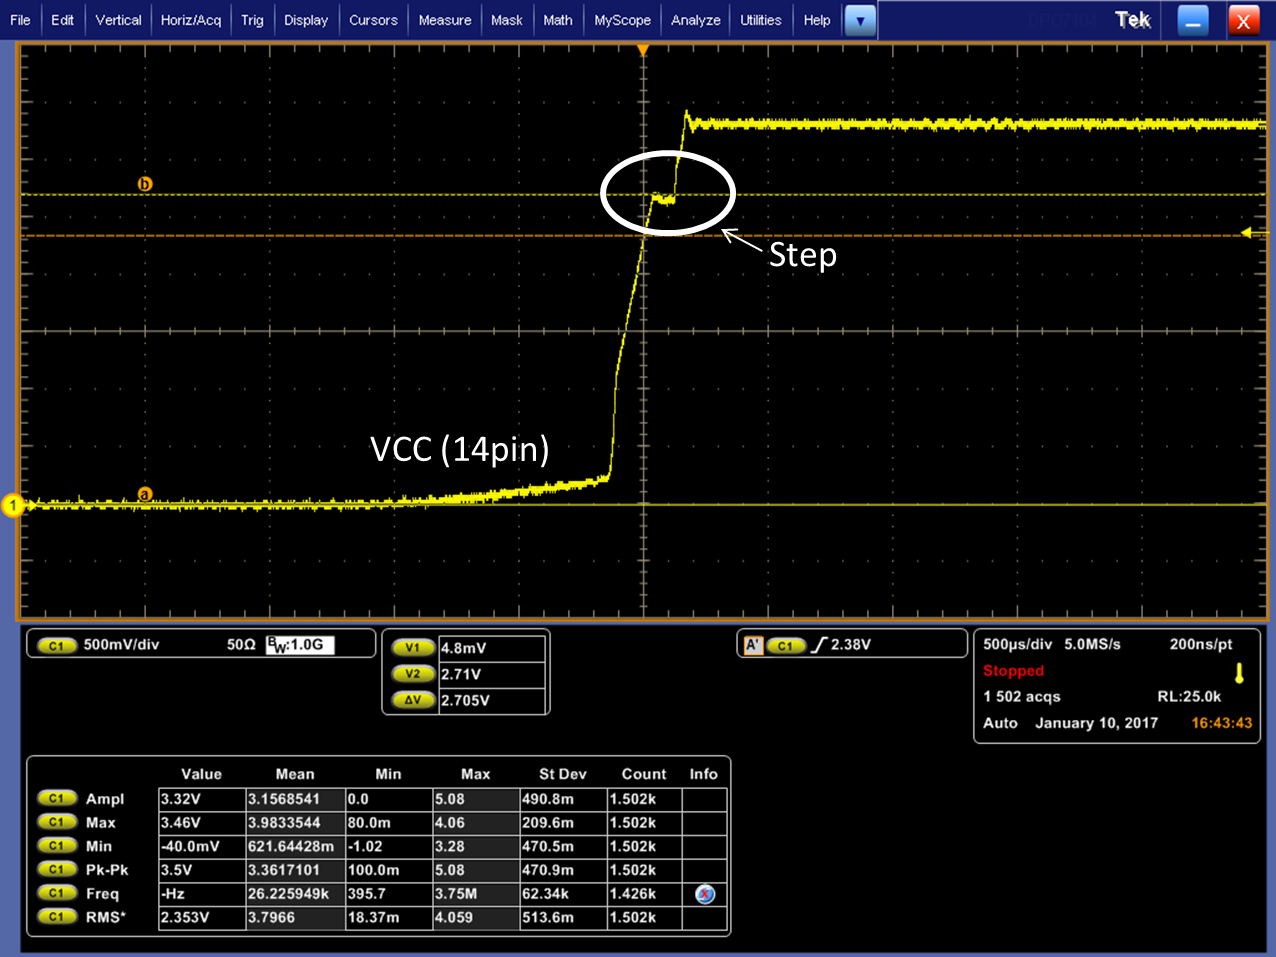Open the Mask menu
Screen dimensions: 1276x957
(x=507, y=20)
